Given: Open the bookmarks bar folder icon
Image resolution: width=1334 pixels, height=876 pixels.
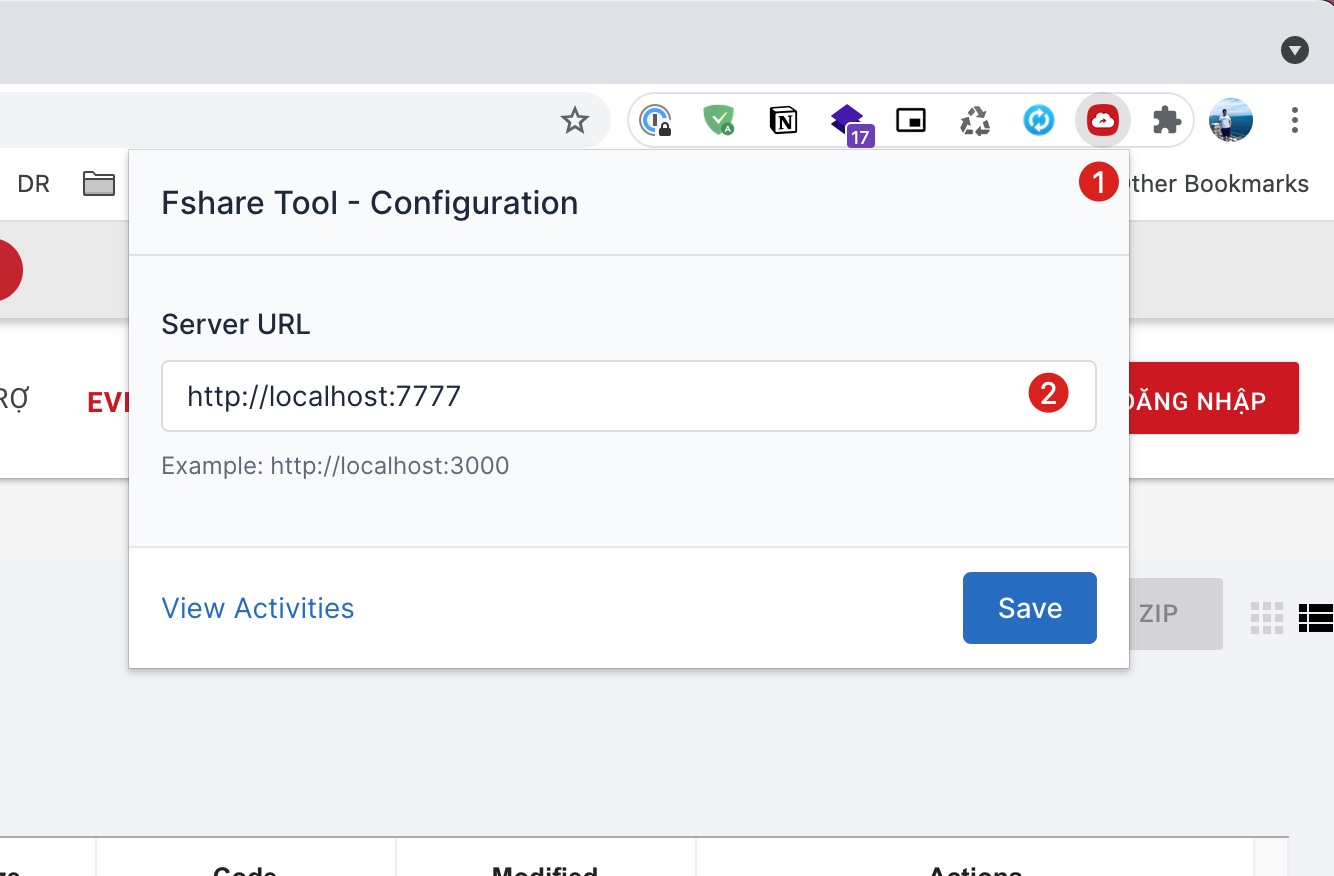Looking at the screenshot, I should pyautogui.click(x=99, y=184).
